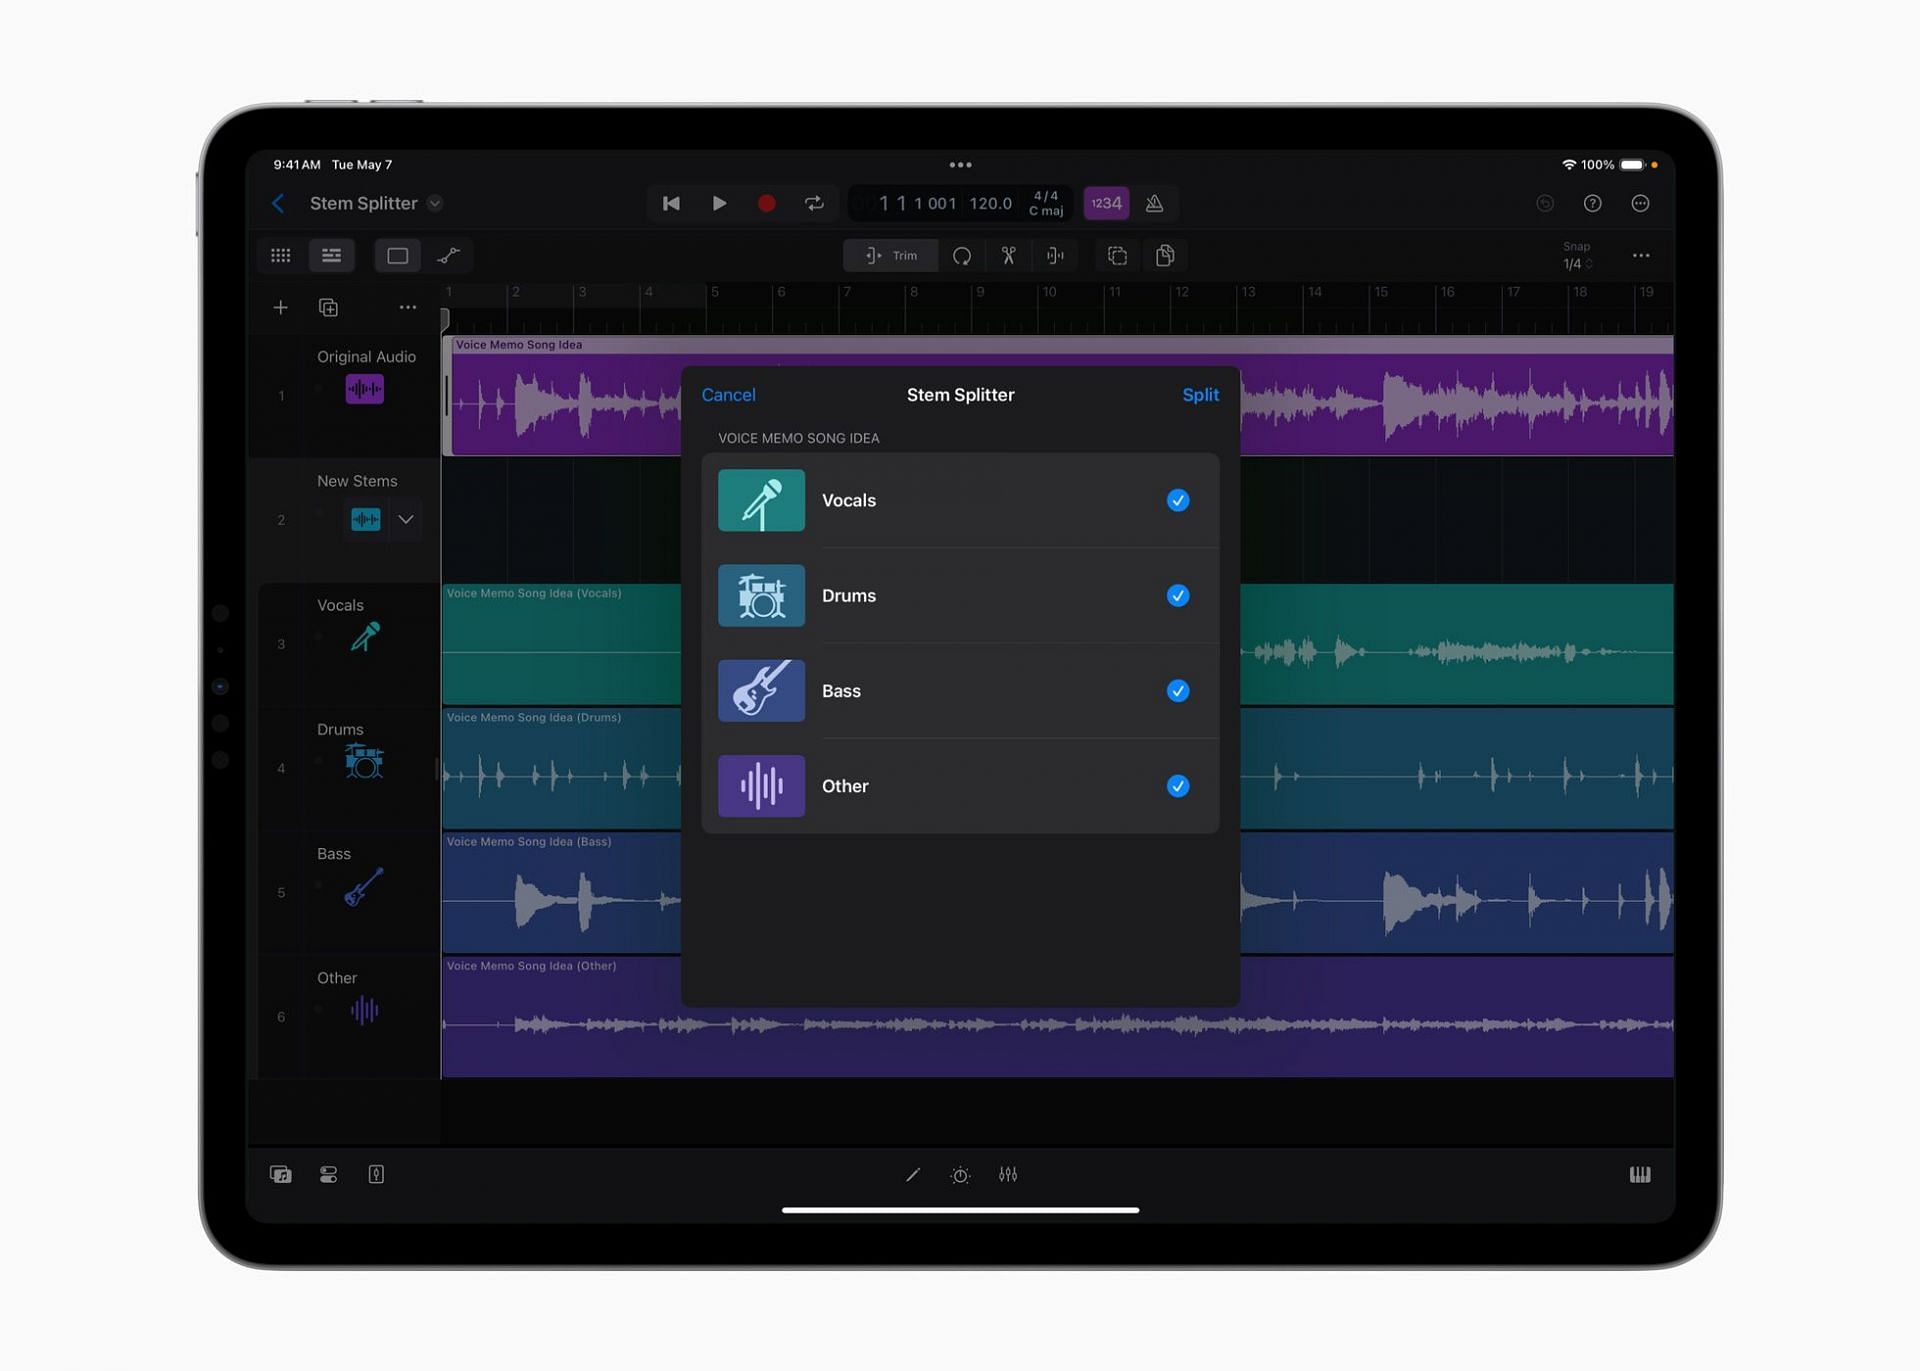The height and width of the screenshot is (1371, 1920).
Task: Click the playback play button in transport
Action: [x=718, y=203]
